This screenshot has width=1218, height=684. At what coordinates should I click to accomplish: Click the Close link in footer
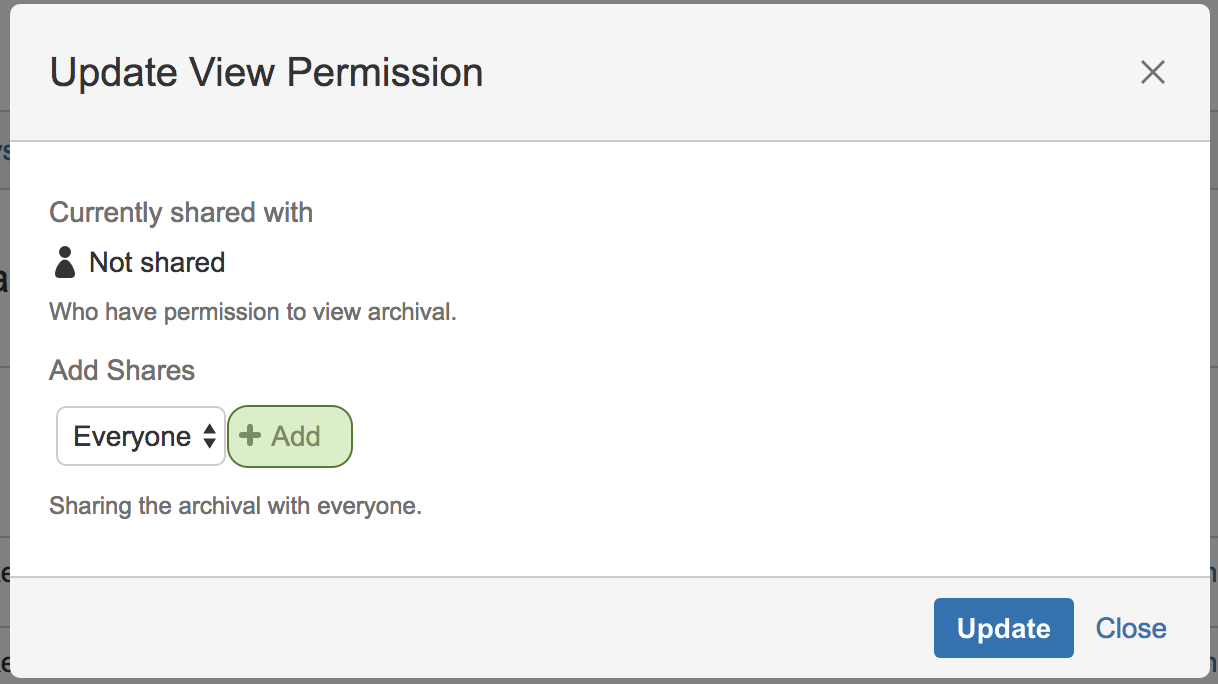coord(1131,628)
